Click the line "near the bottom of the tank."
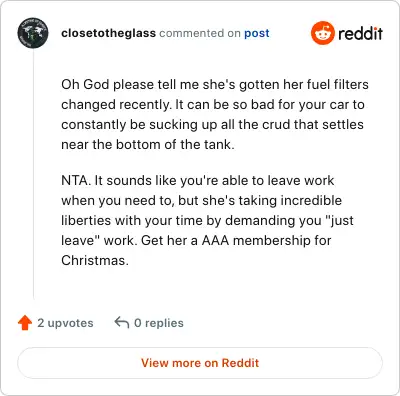 (148, 144)
